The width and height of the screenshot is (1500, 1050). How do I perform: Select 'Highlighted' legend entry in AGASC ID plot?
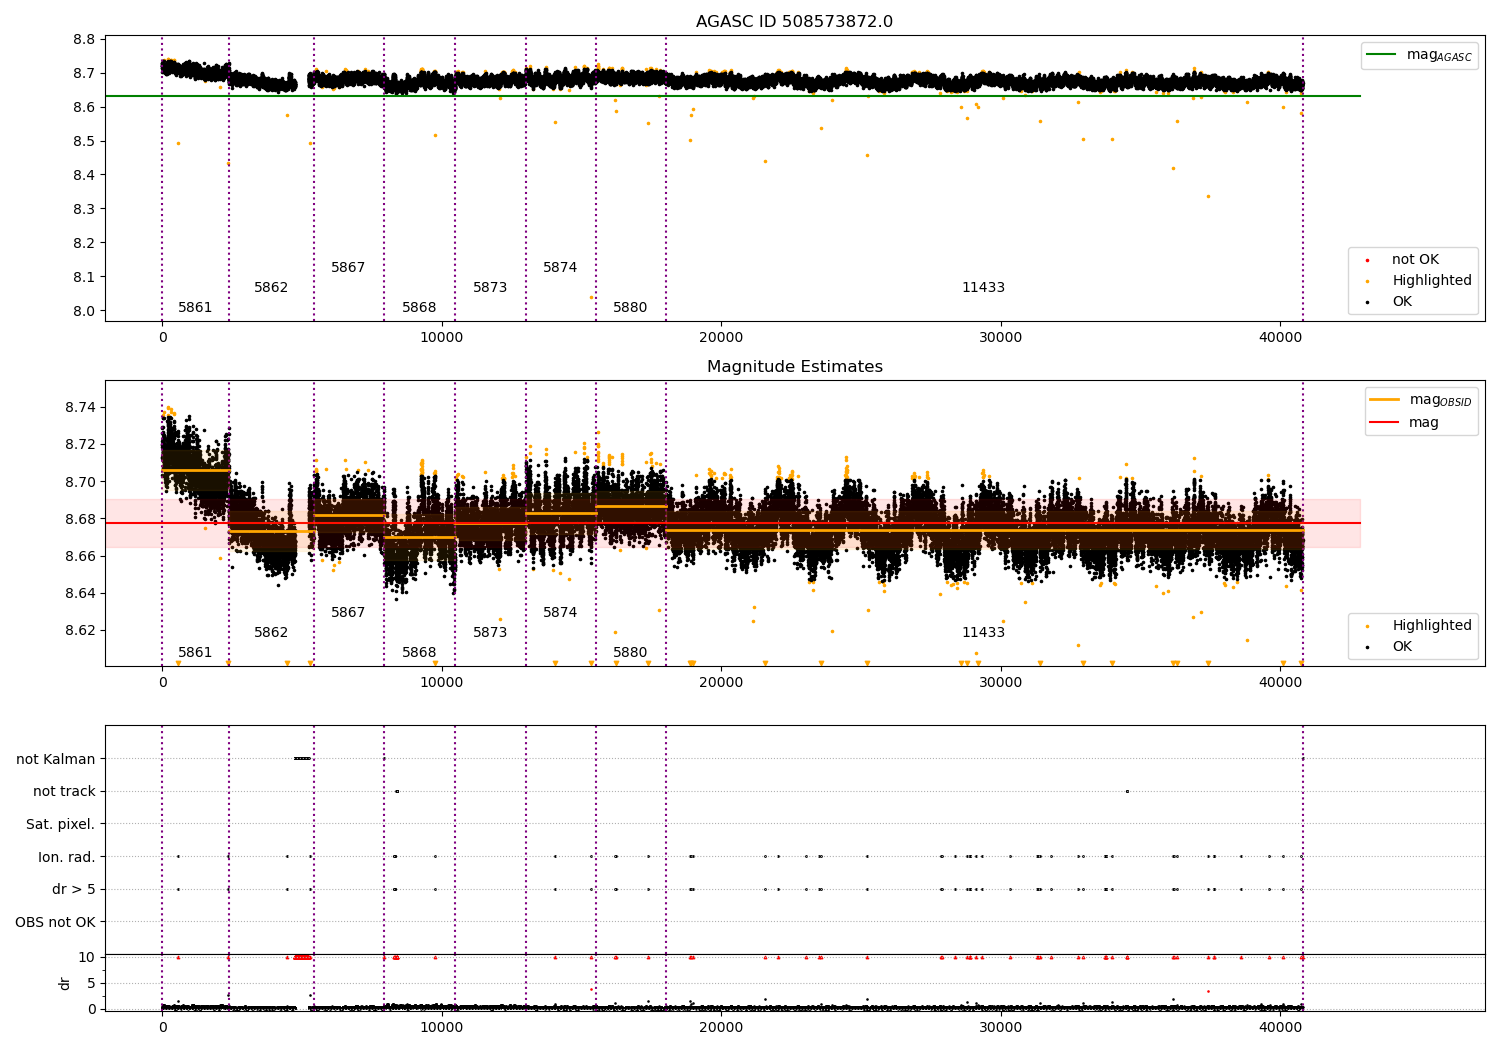pyautogui.click(x=1432, y=281)
